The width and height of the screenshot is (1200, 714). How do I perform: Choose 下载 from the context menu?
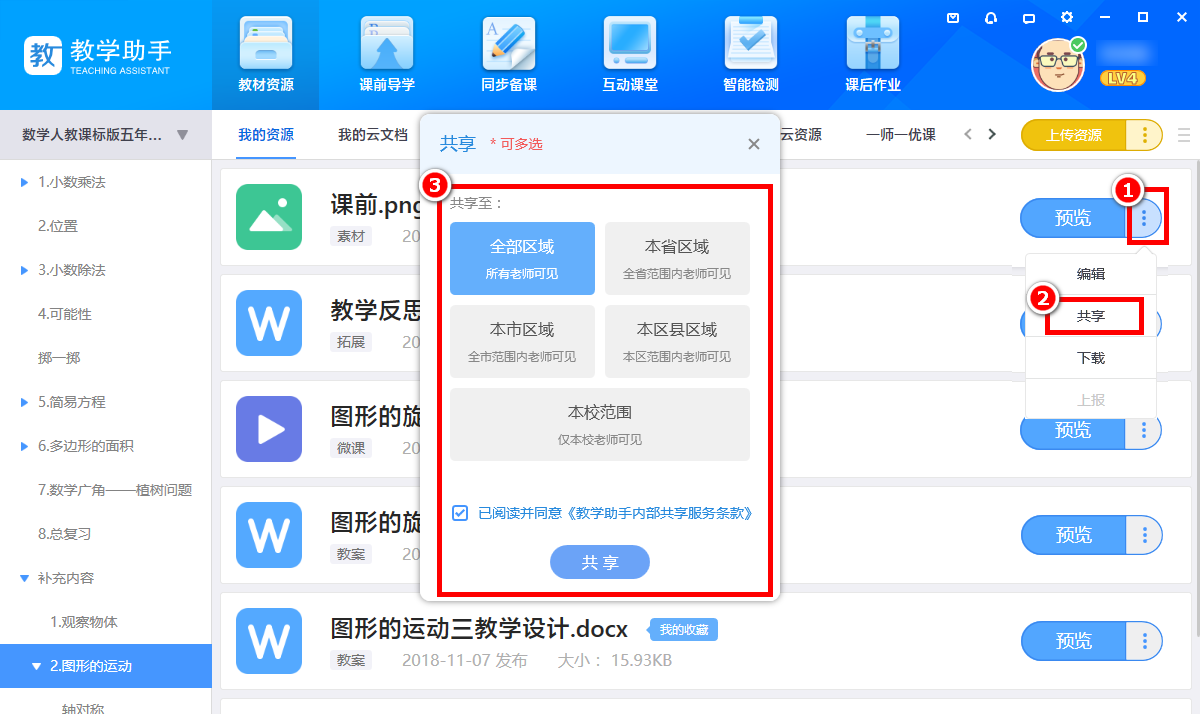(1091, 358)
